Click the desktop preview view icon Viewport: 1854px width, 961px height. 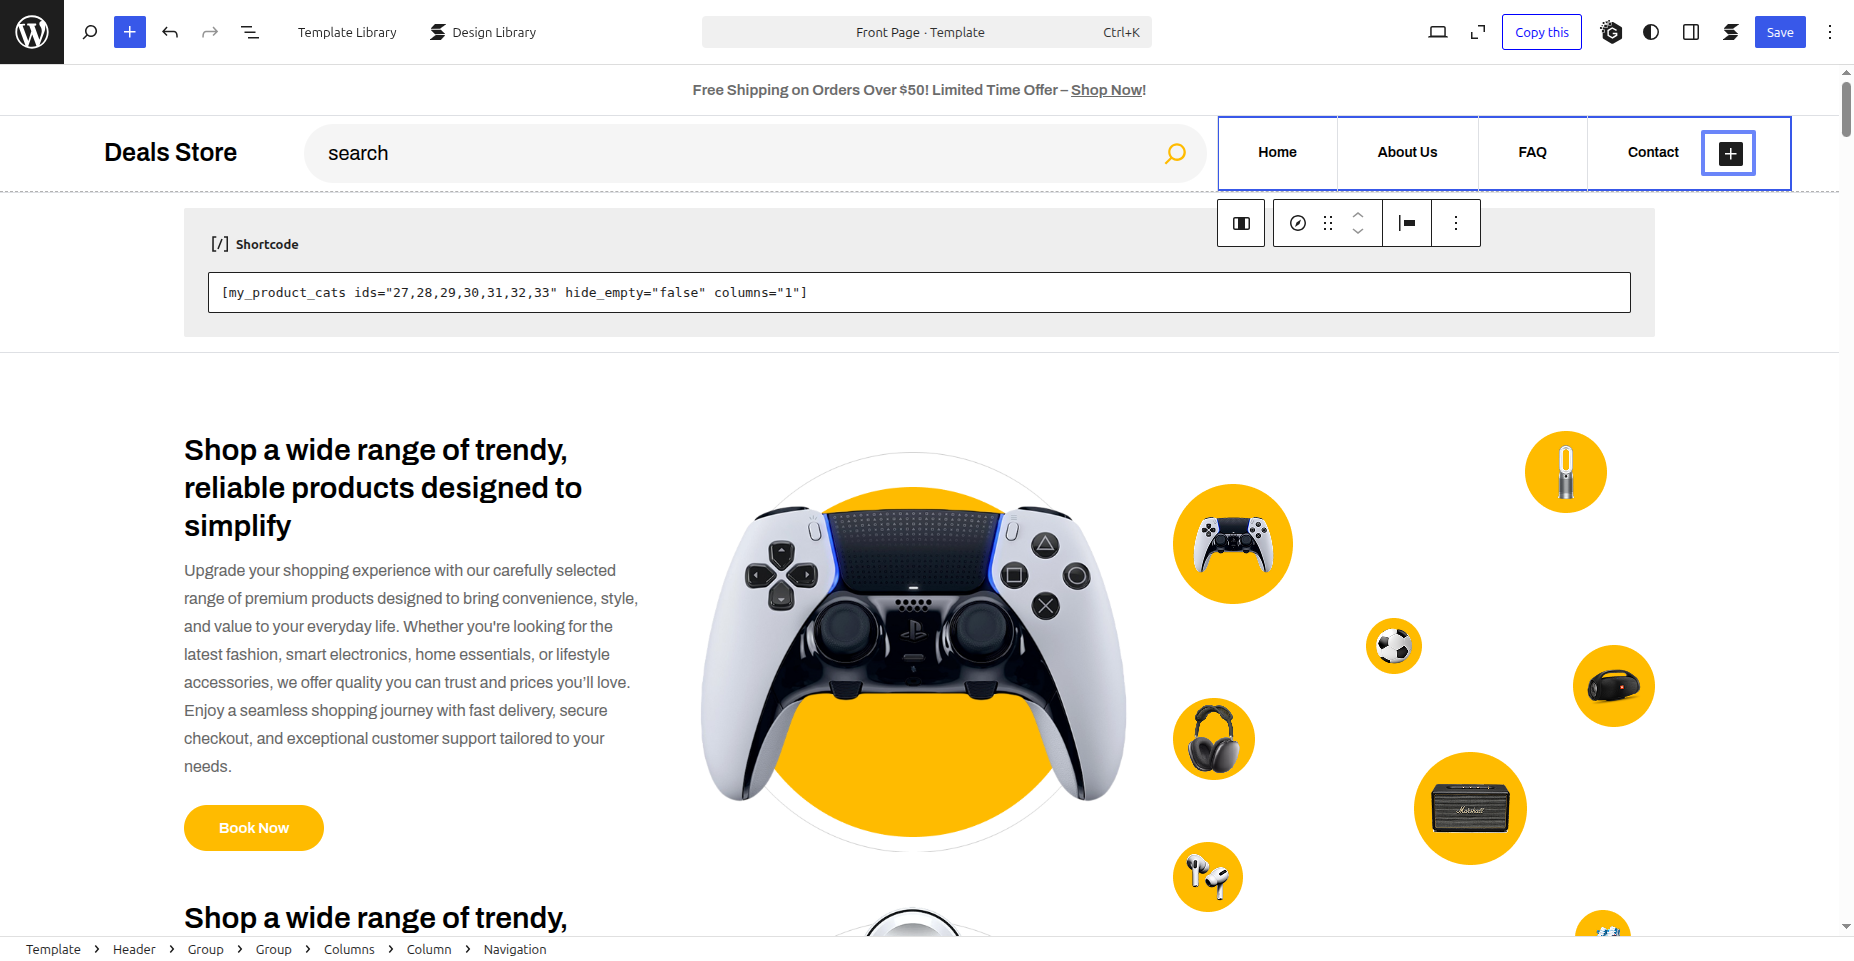click(x=1437, y=32)
